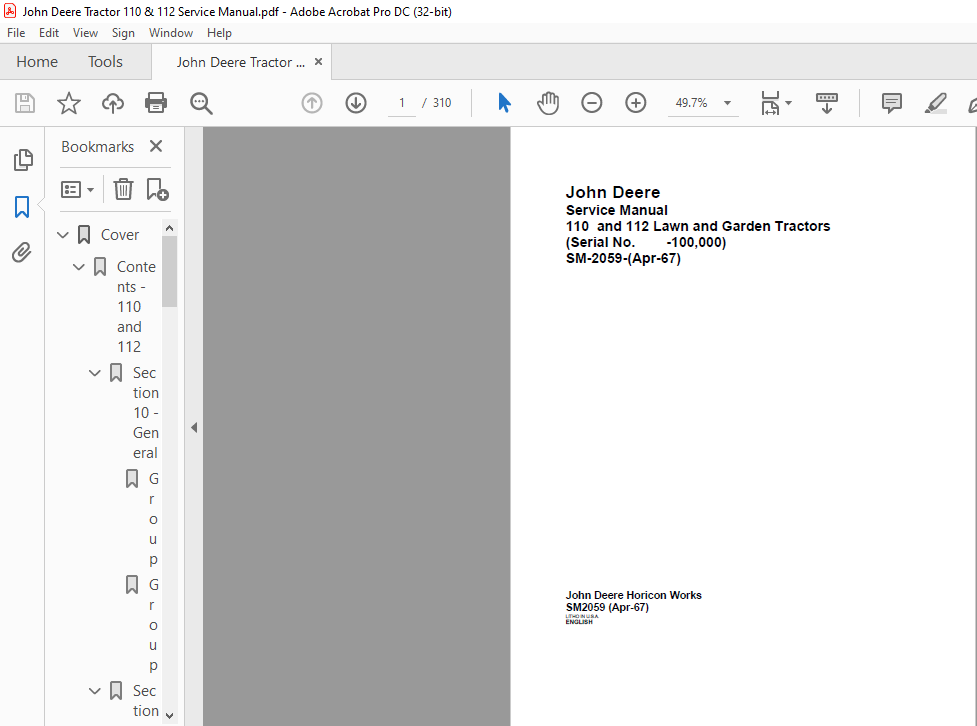
Task: Click total pages '310' label
Action: tap(442, 103)
